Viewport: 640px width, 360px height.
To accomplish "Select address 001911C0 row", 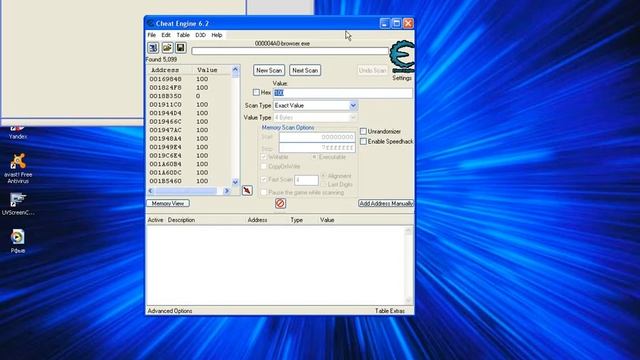I will tap(189, 105).
